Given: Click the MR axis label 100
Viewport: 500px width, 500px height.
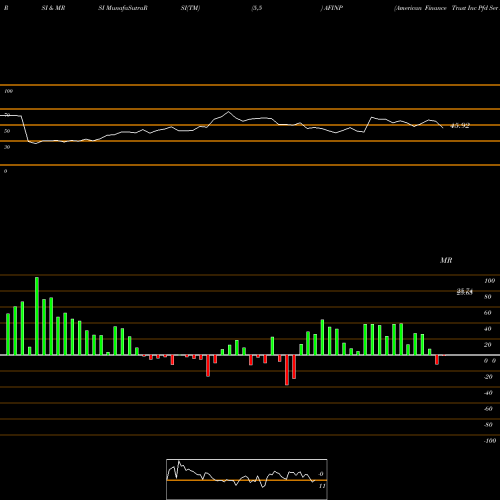Looking at the screenshot, I should click(x=489, y=281).
